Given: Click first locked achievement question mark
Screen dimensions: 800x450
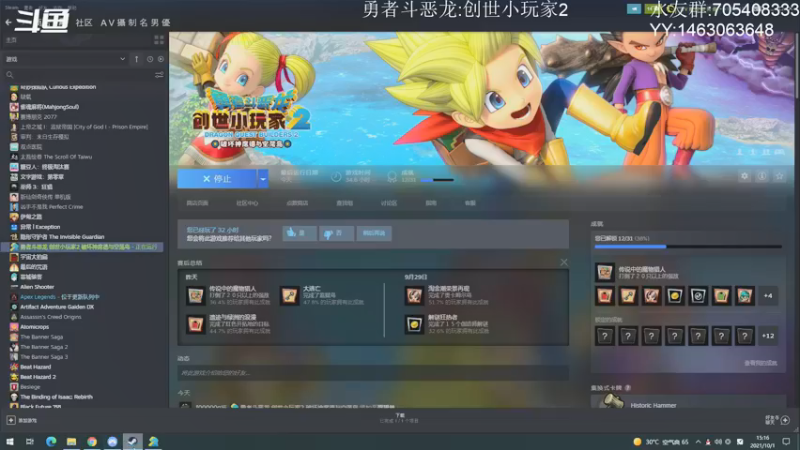Looking at the screenshot, I should pos(605,336).
